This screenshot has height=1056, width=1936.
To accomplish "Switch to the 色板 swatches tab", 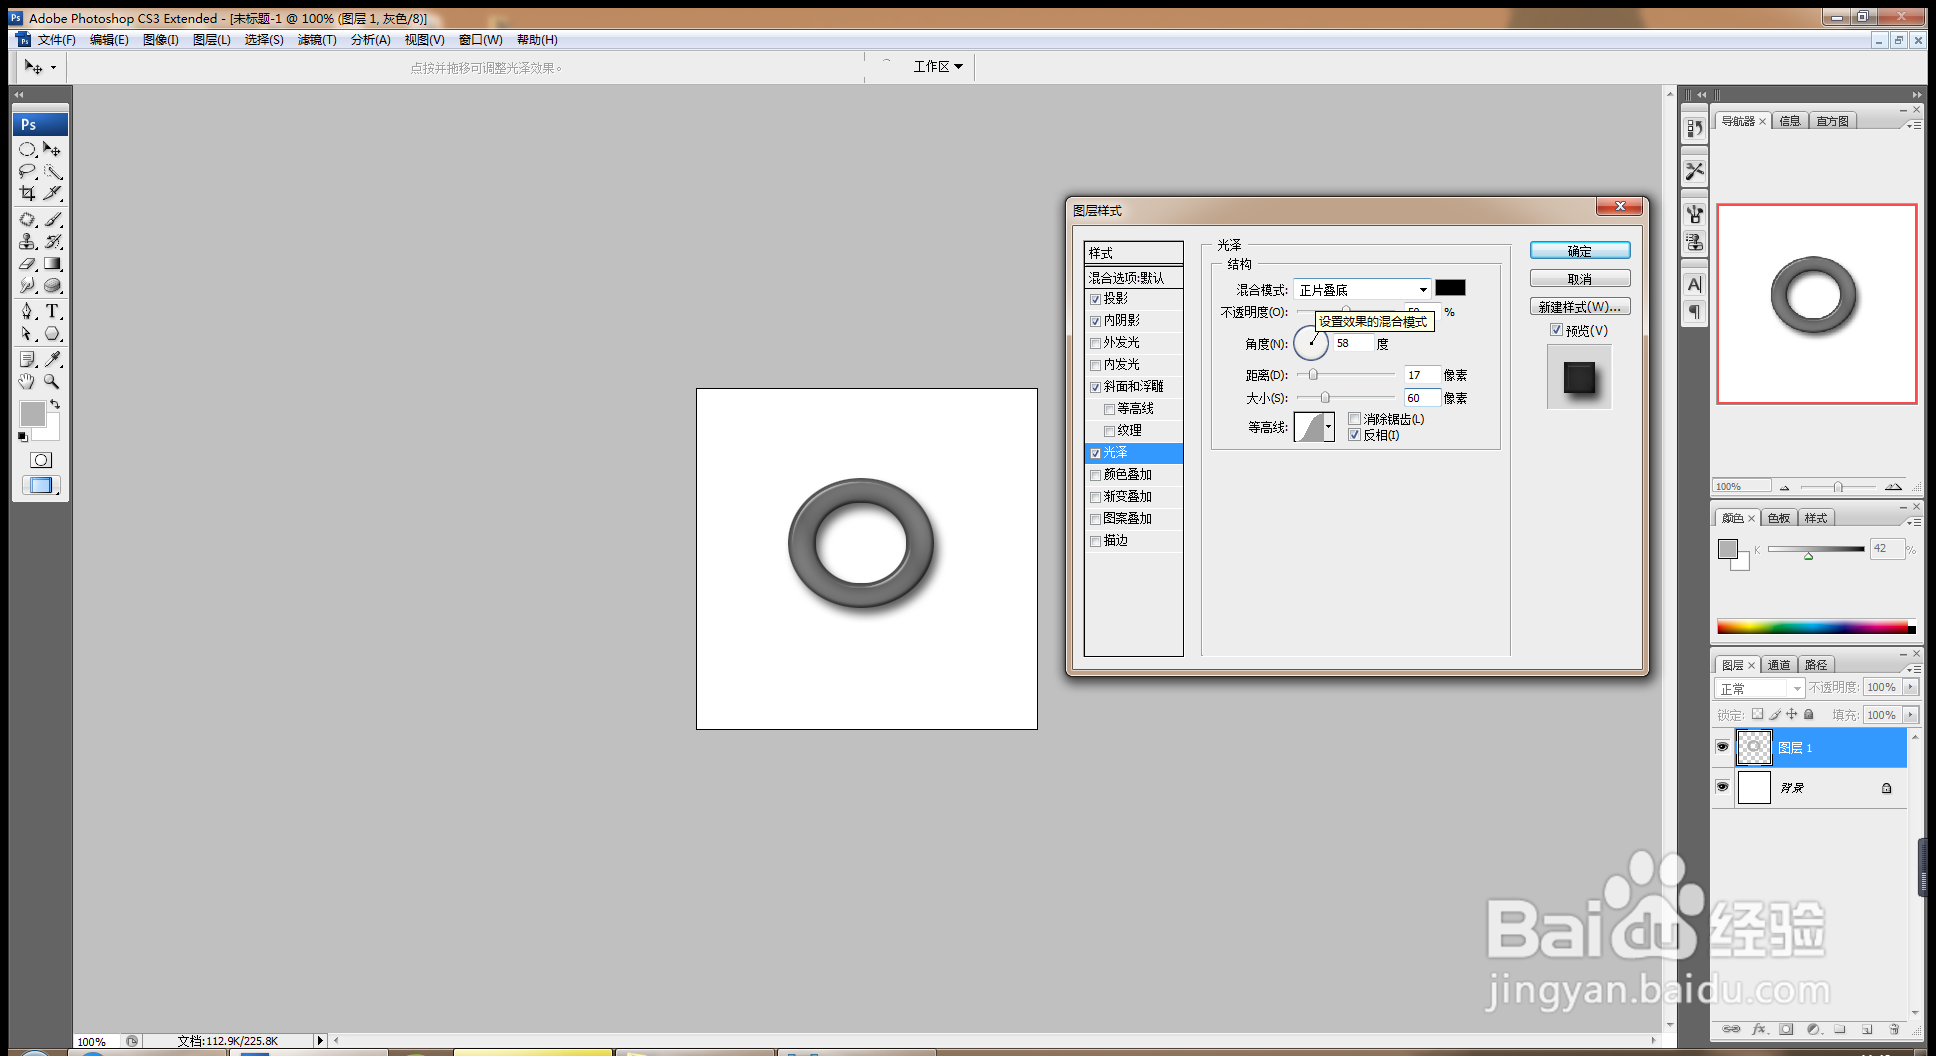I will click(x=1779, y=518).
